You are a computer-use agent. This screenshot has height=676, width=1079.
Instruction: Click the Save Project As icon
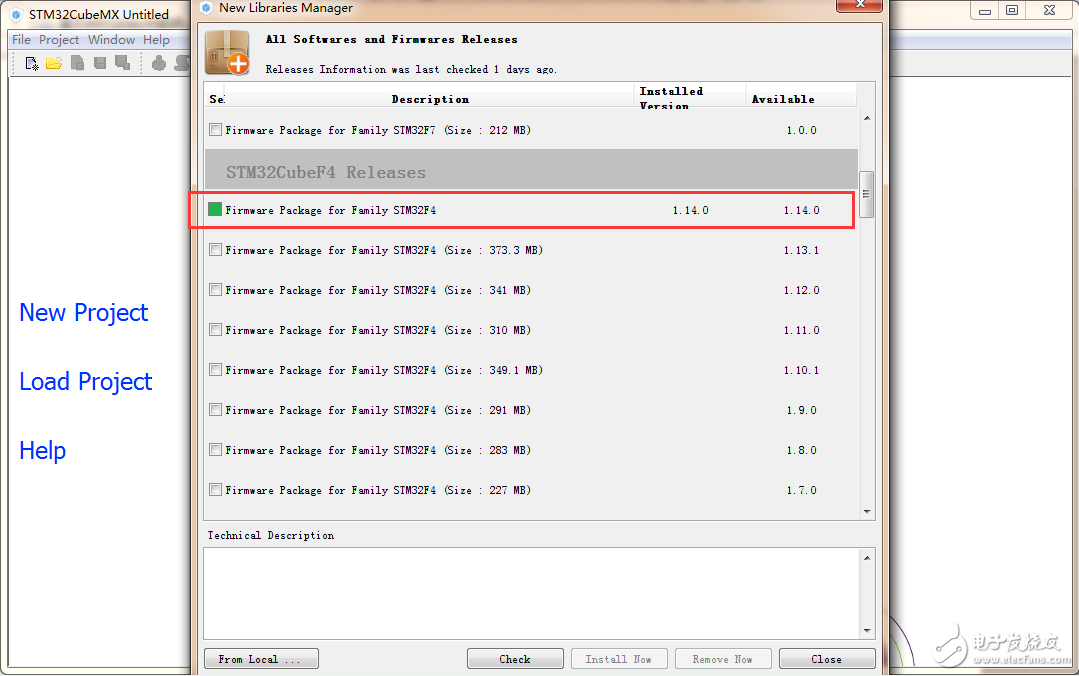tap(122, 63)
